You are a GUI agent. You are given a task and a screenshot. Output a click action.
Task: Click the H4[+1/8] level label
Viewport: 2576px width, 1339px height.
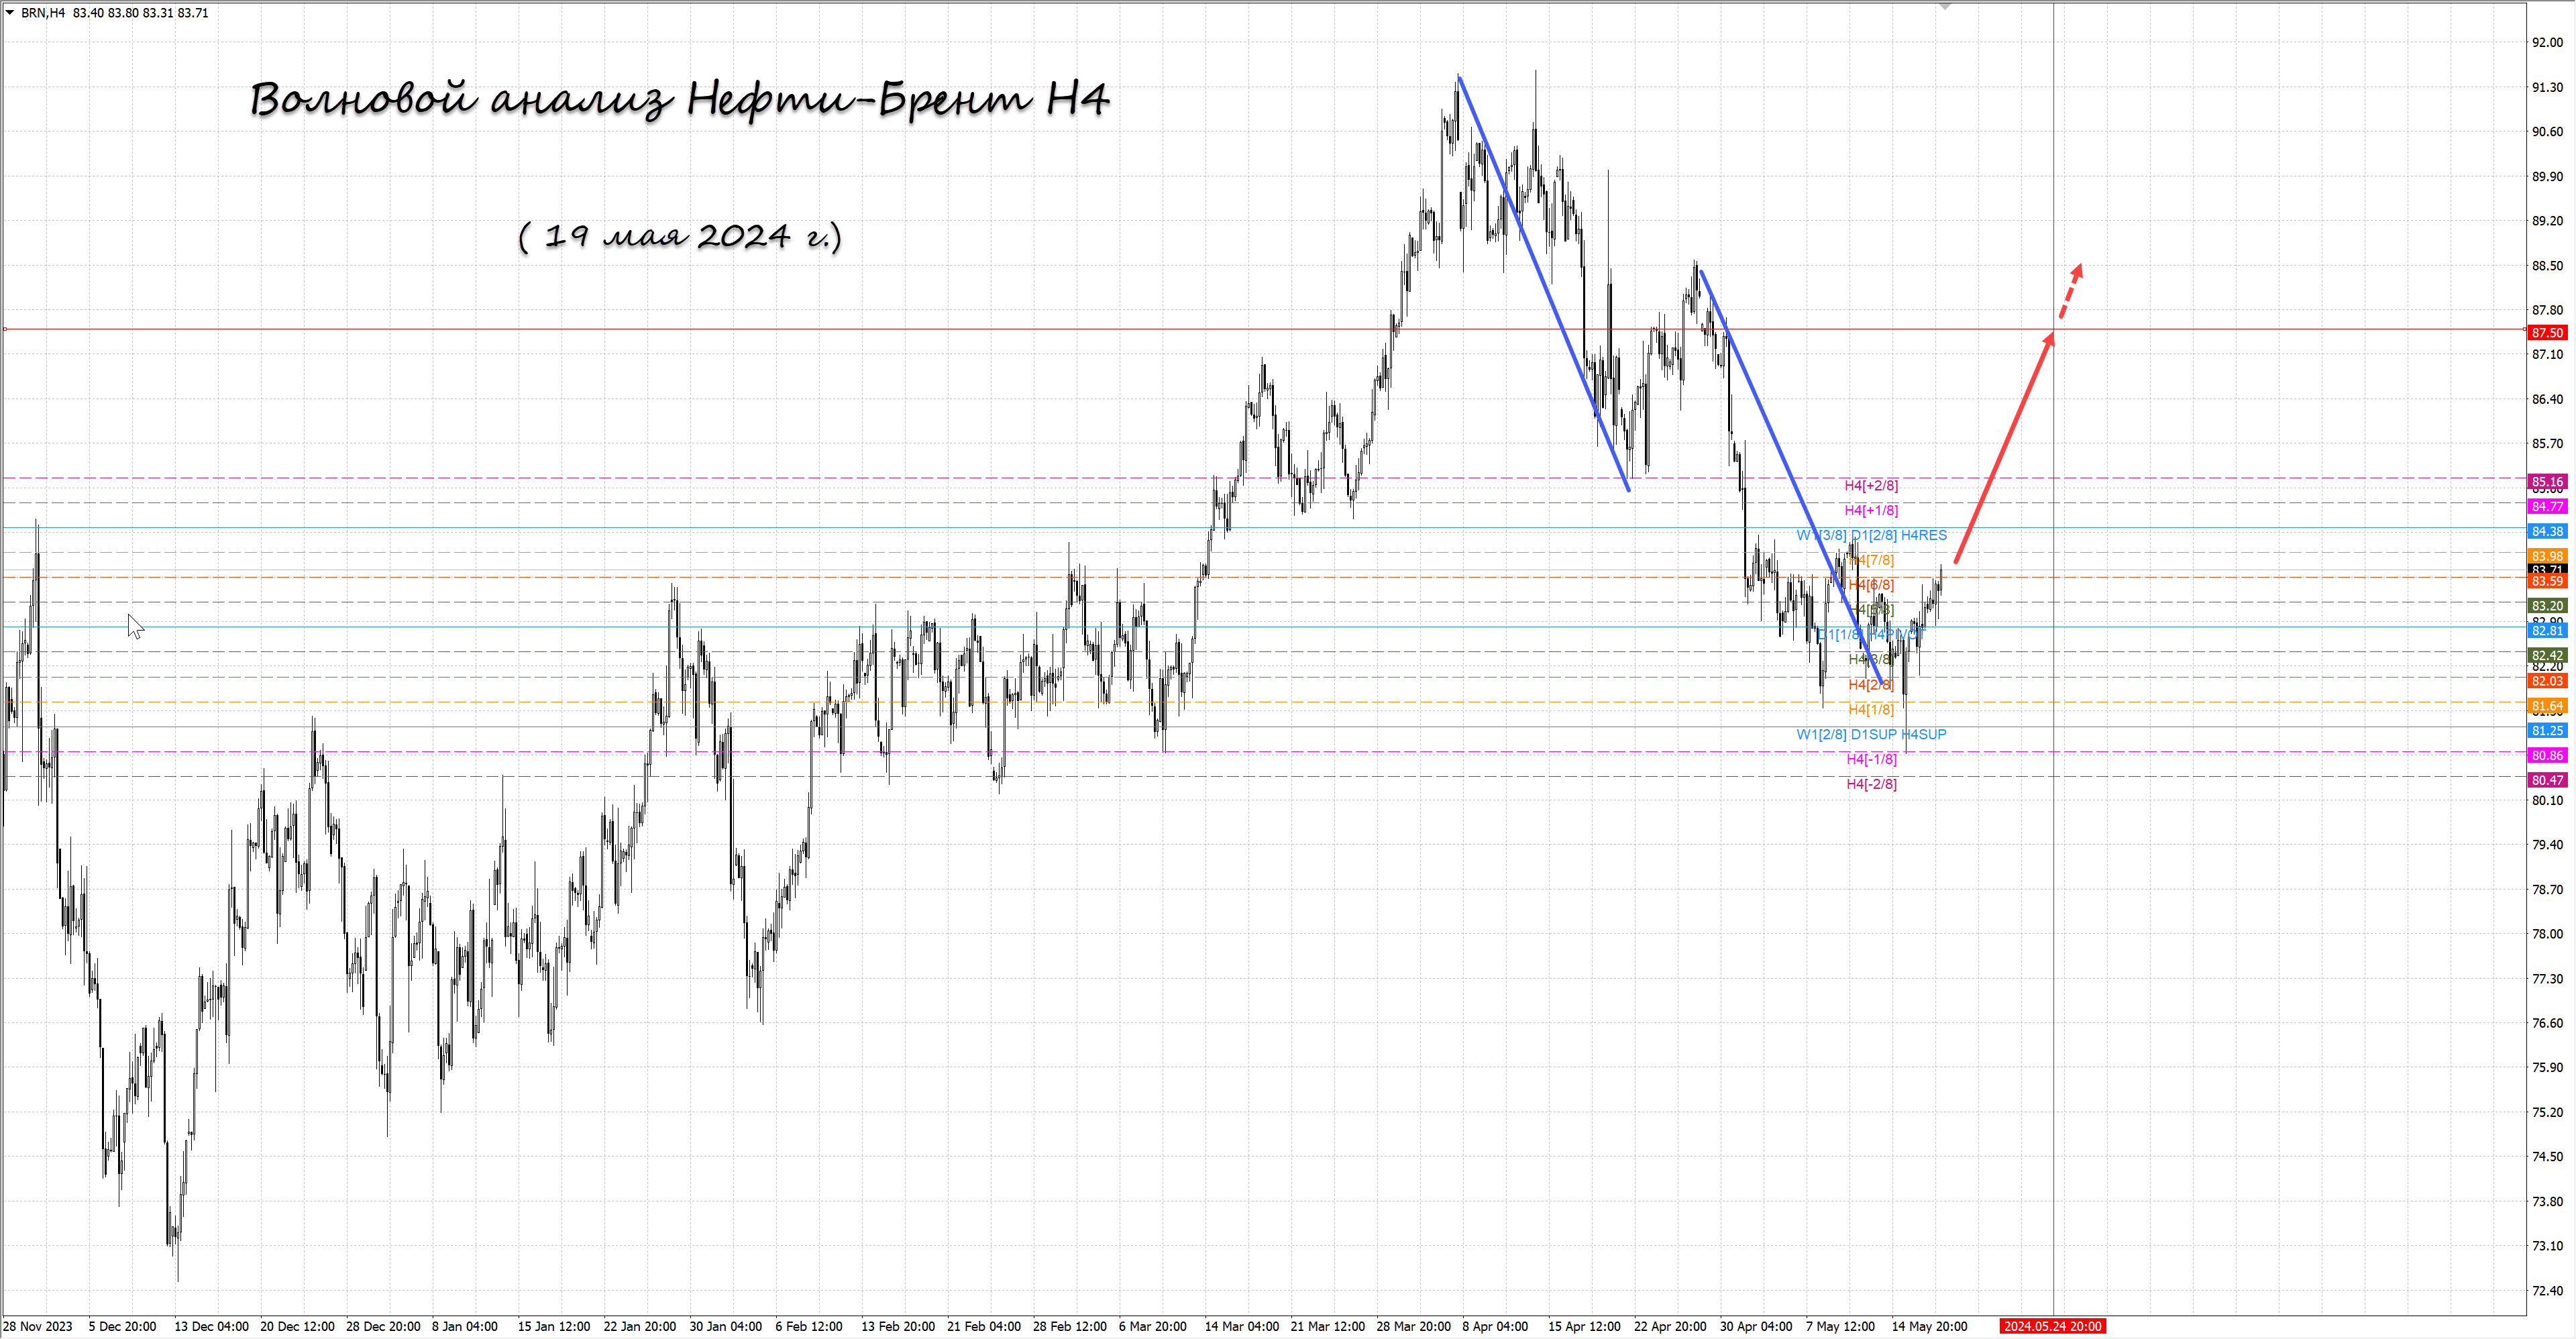(x=1871, y=510)
